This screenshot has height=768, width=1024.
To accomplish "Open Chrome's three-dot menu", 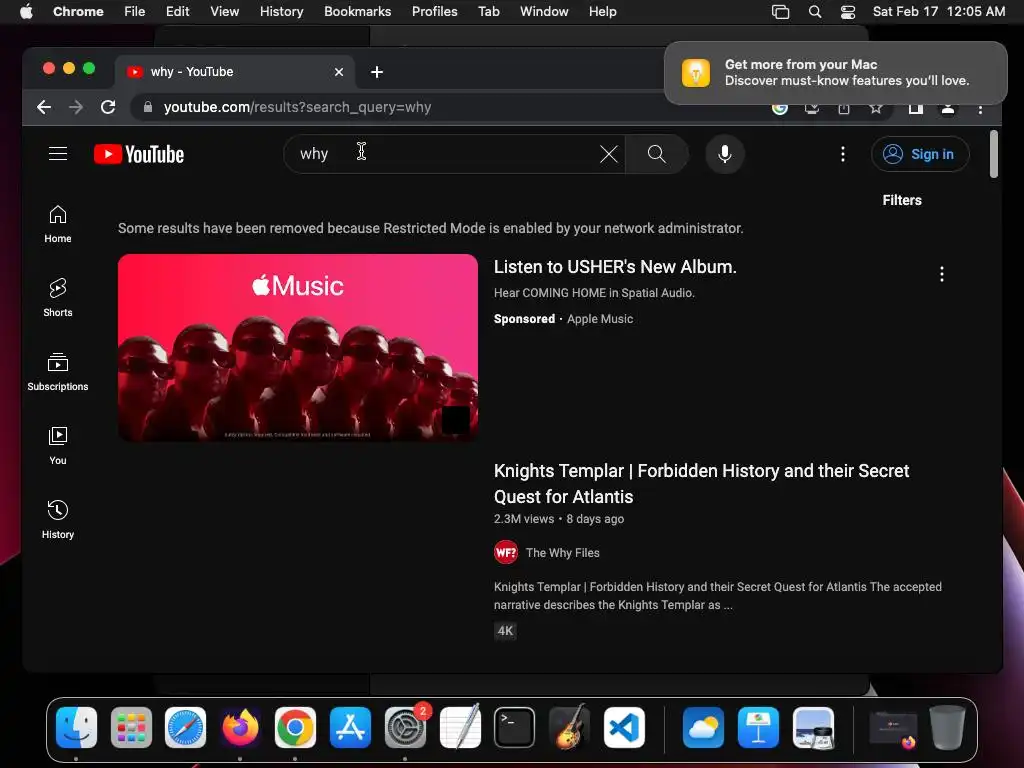I will (980, 109).
